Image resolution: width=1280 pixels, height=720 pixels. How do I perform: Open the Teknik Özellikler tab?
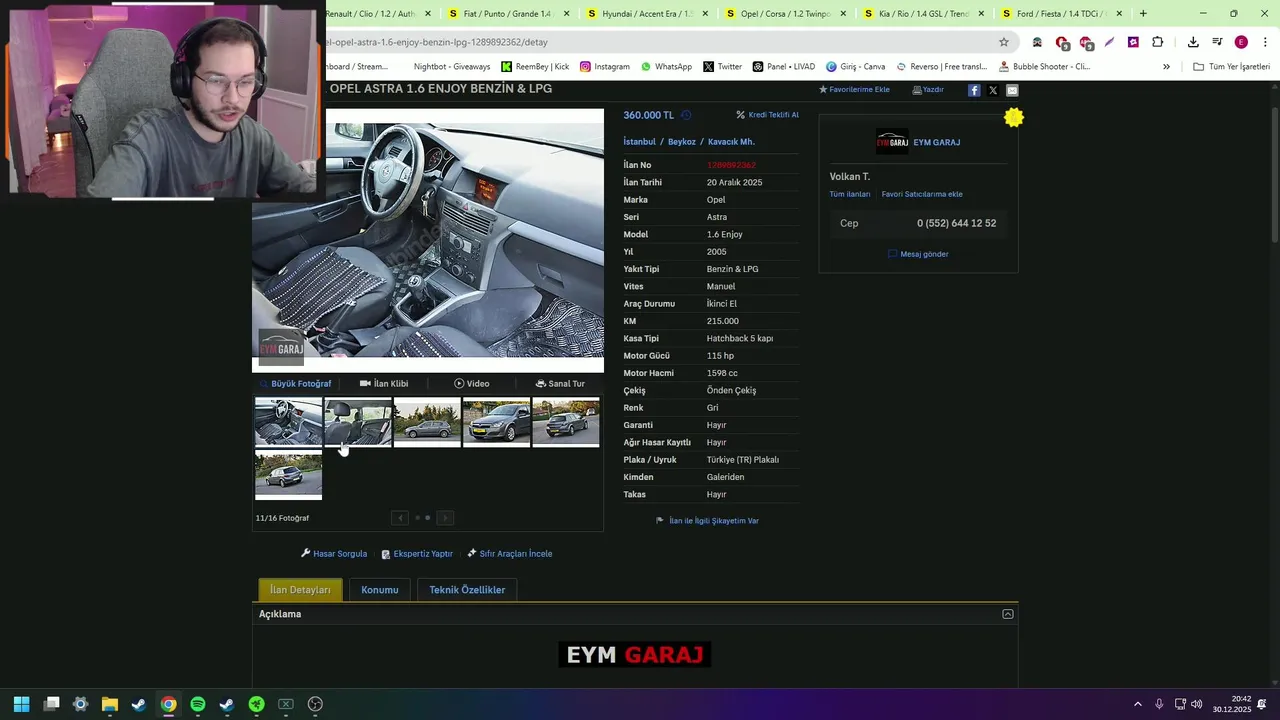[x=467, y=590]
